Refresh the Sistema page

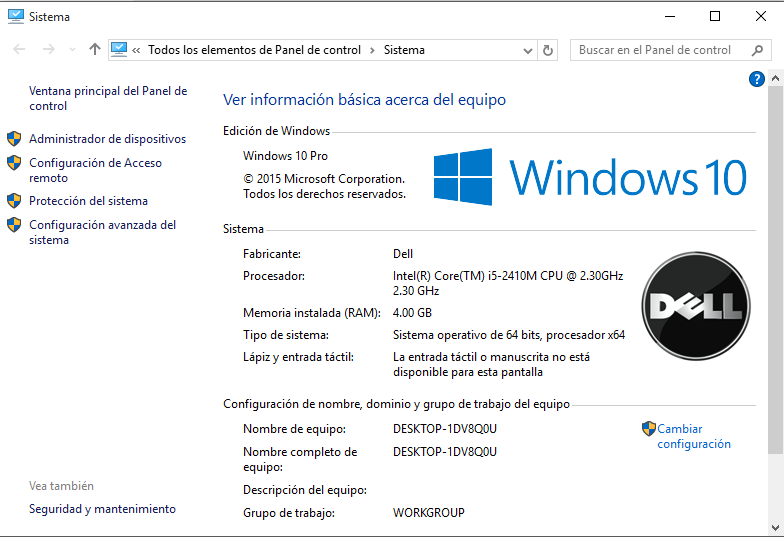coord(548,50)
